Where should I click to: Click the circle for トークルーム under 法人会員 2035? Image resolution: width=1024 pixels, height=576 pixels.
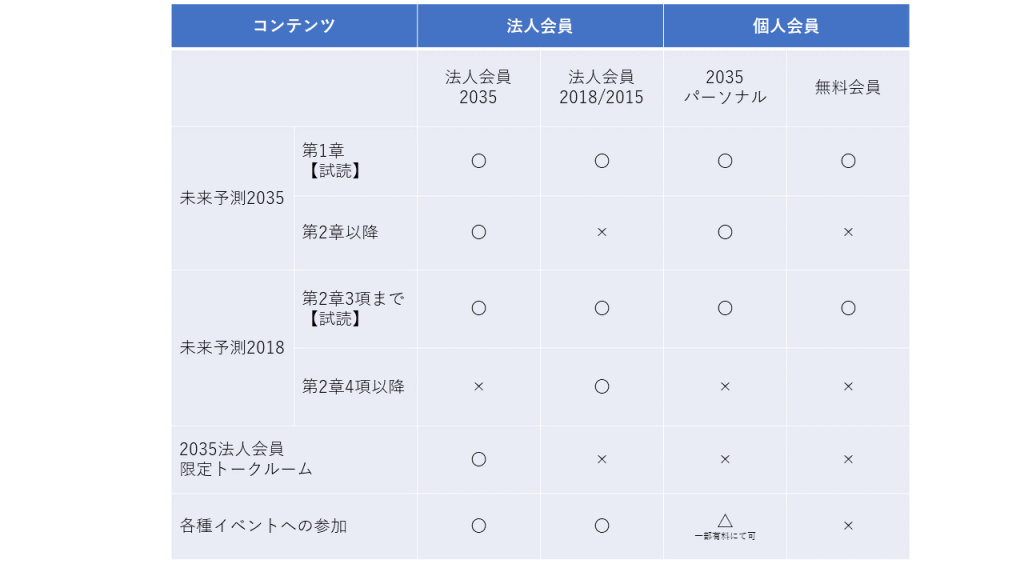[479, 459]
